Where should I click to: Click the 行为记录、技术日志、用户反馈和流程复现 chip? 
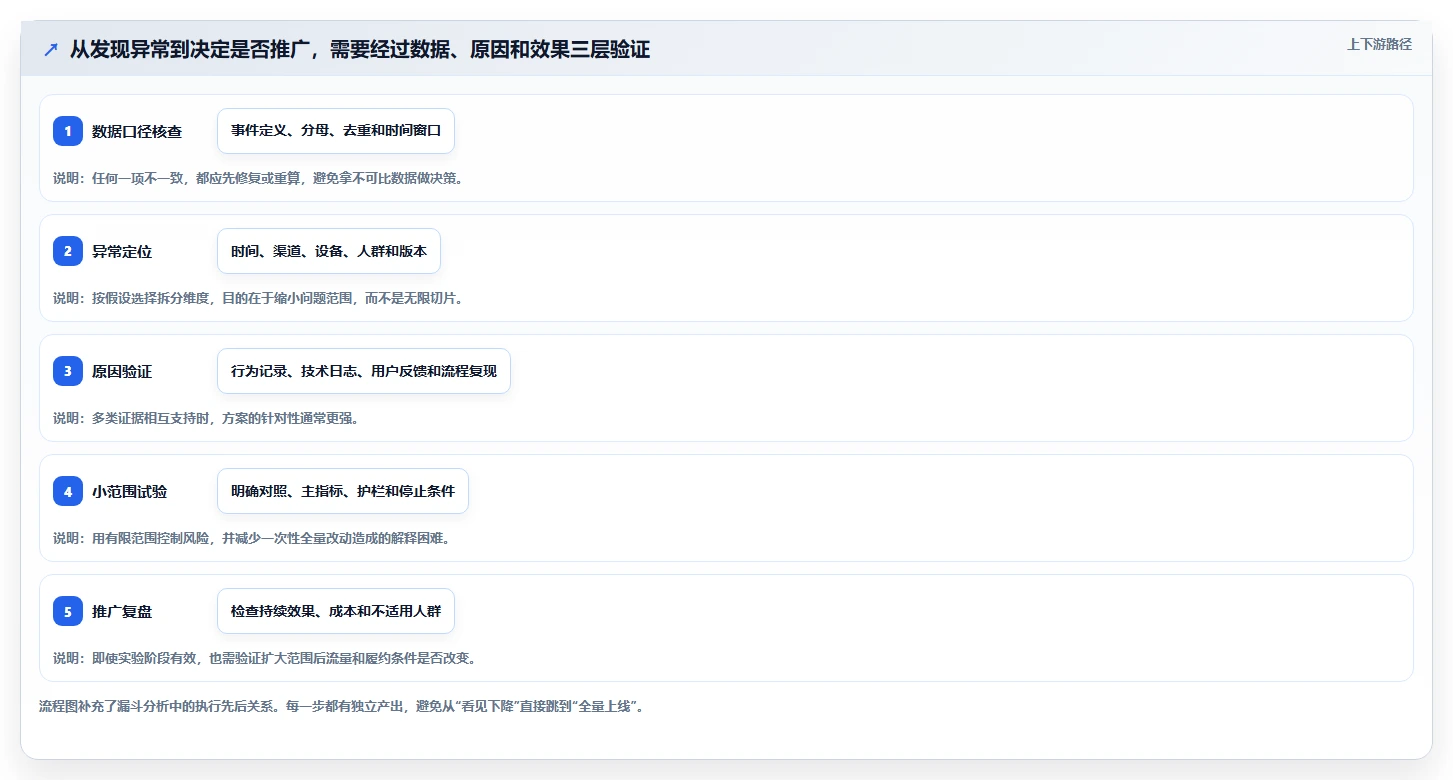tap(364, 371)
